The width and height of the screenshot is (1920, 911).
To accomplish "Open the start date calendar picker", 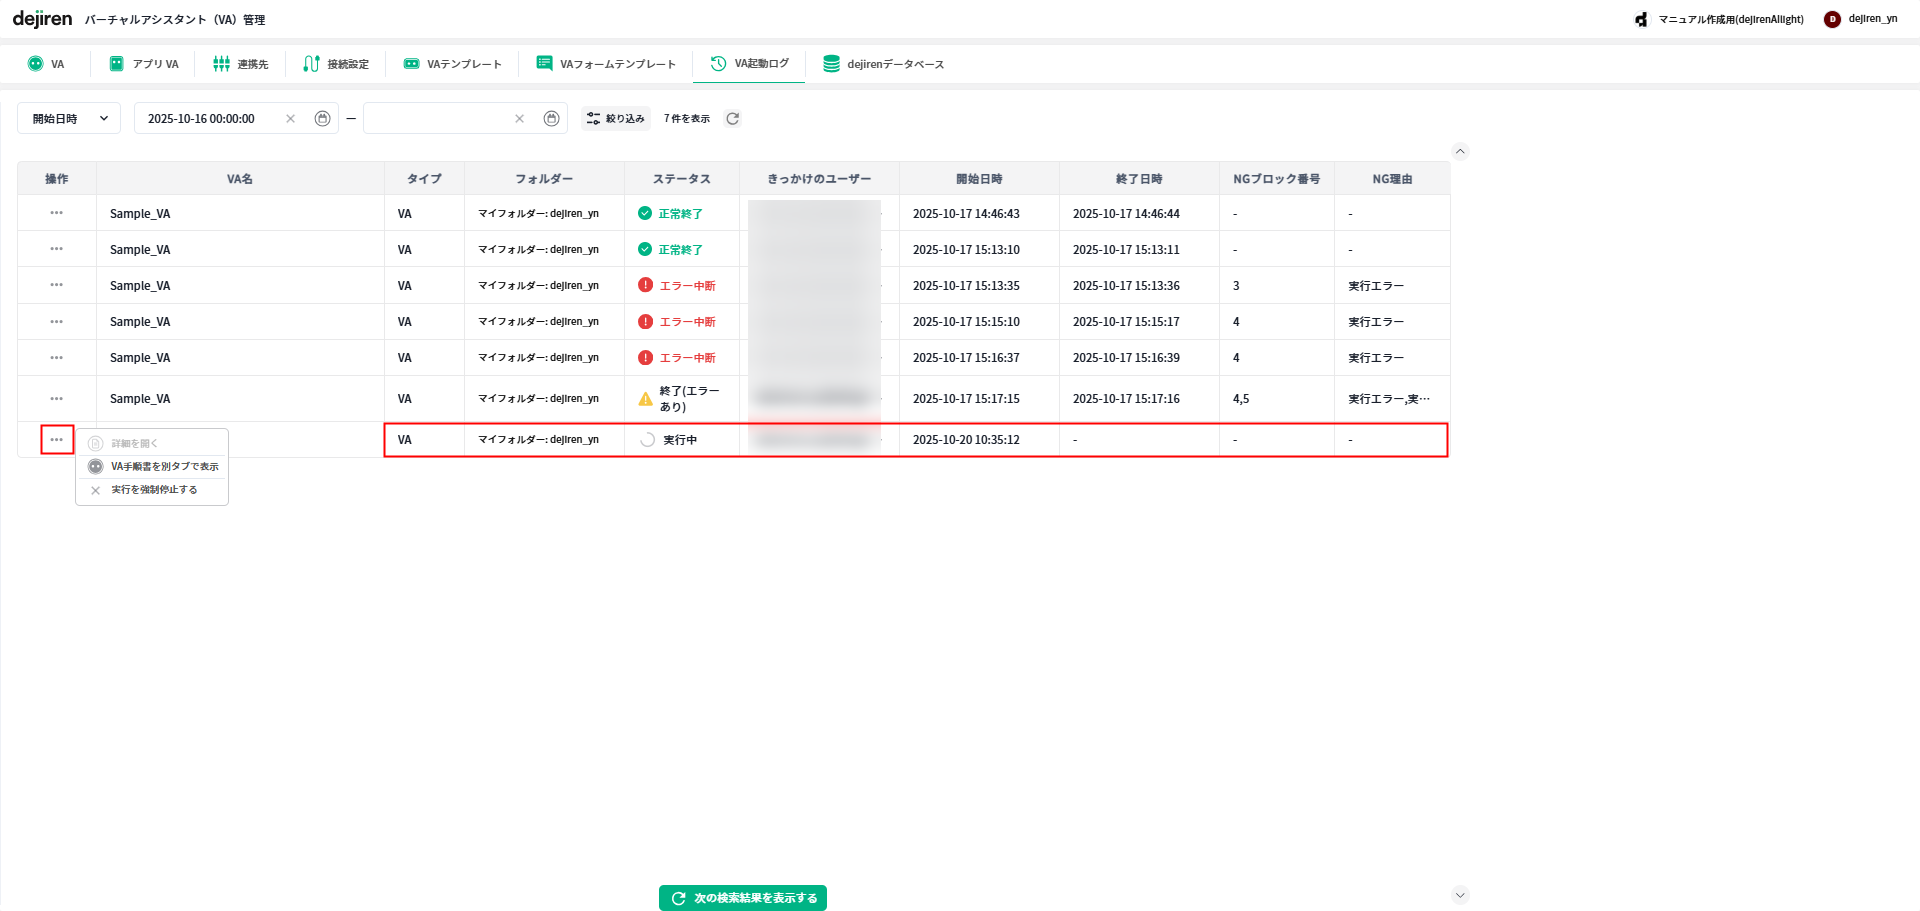I will click(322, 118).
